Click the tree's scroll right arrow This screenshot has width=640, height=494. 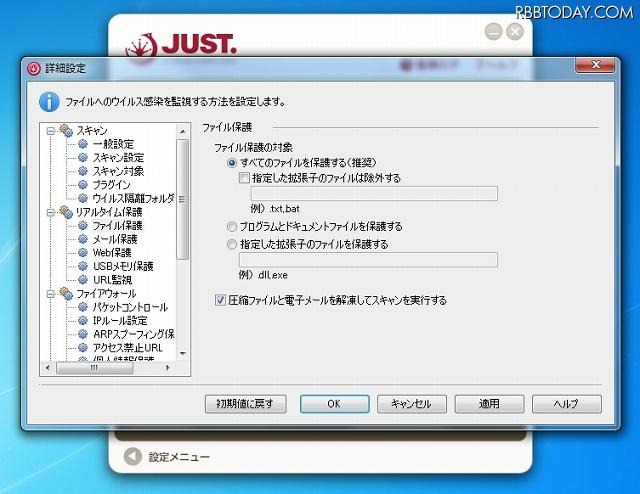[167, 368]
